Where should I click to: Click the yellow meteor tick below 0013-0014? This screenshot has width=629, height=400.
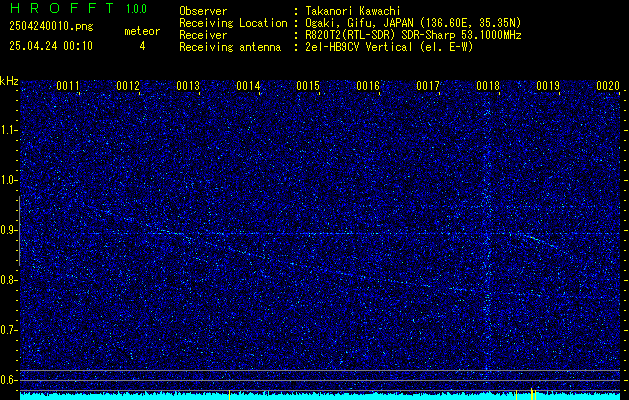(x=229, y=395)
